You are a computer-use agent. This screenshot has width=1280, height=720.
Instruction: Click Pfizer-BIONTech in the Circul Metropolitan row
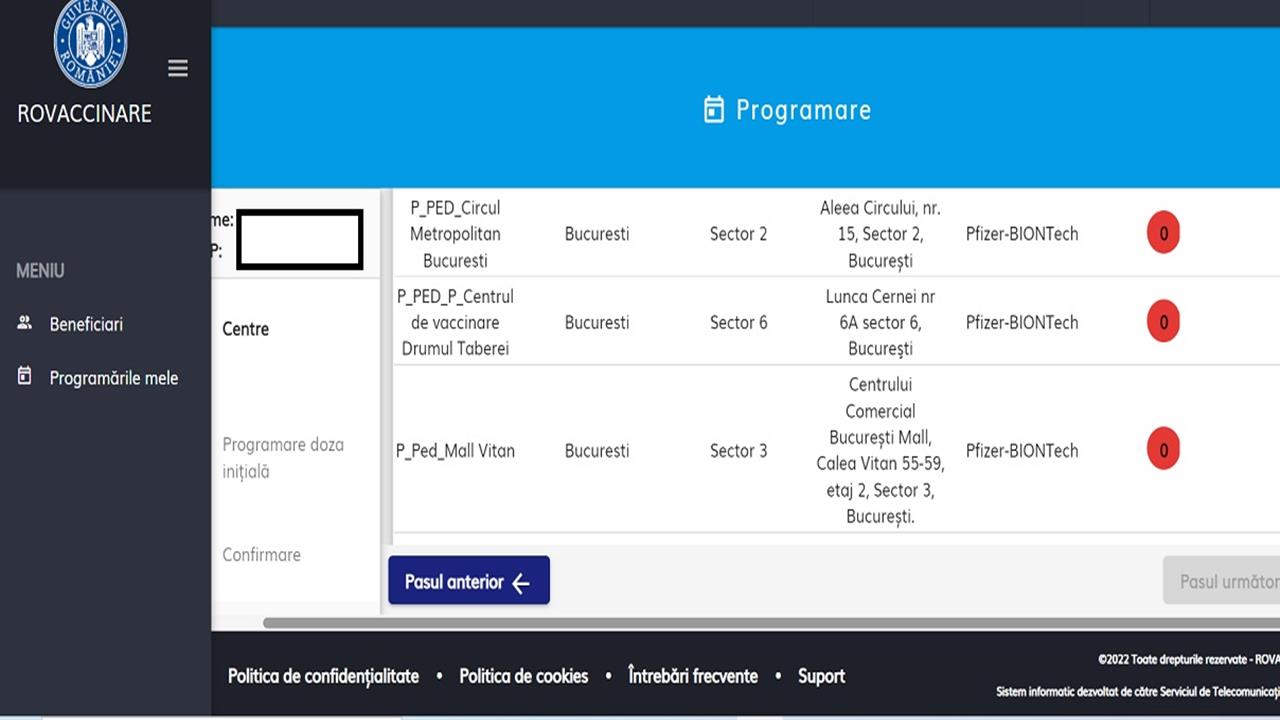1022,234
